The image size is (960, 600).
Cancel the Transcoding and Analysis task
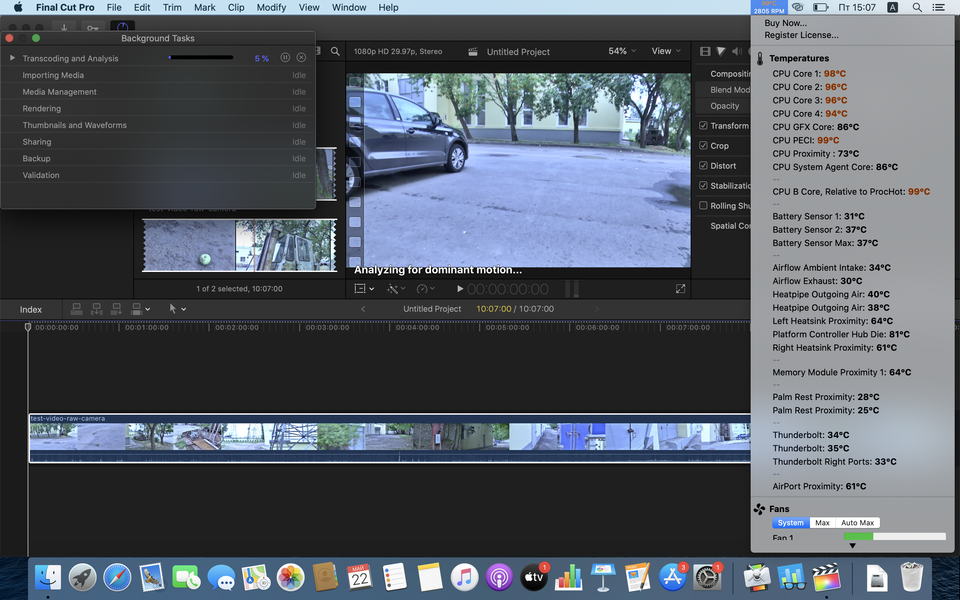pos(301,58)
